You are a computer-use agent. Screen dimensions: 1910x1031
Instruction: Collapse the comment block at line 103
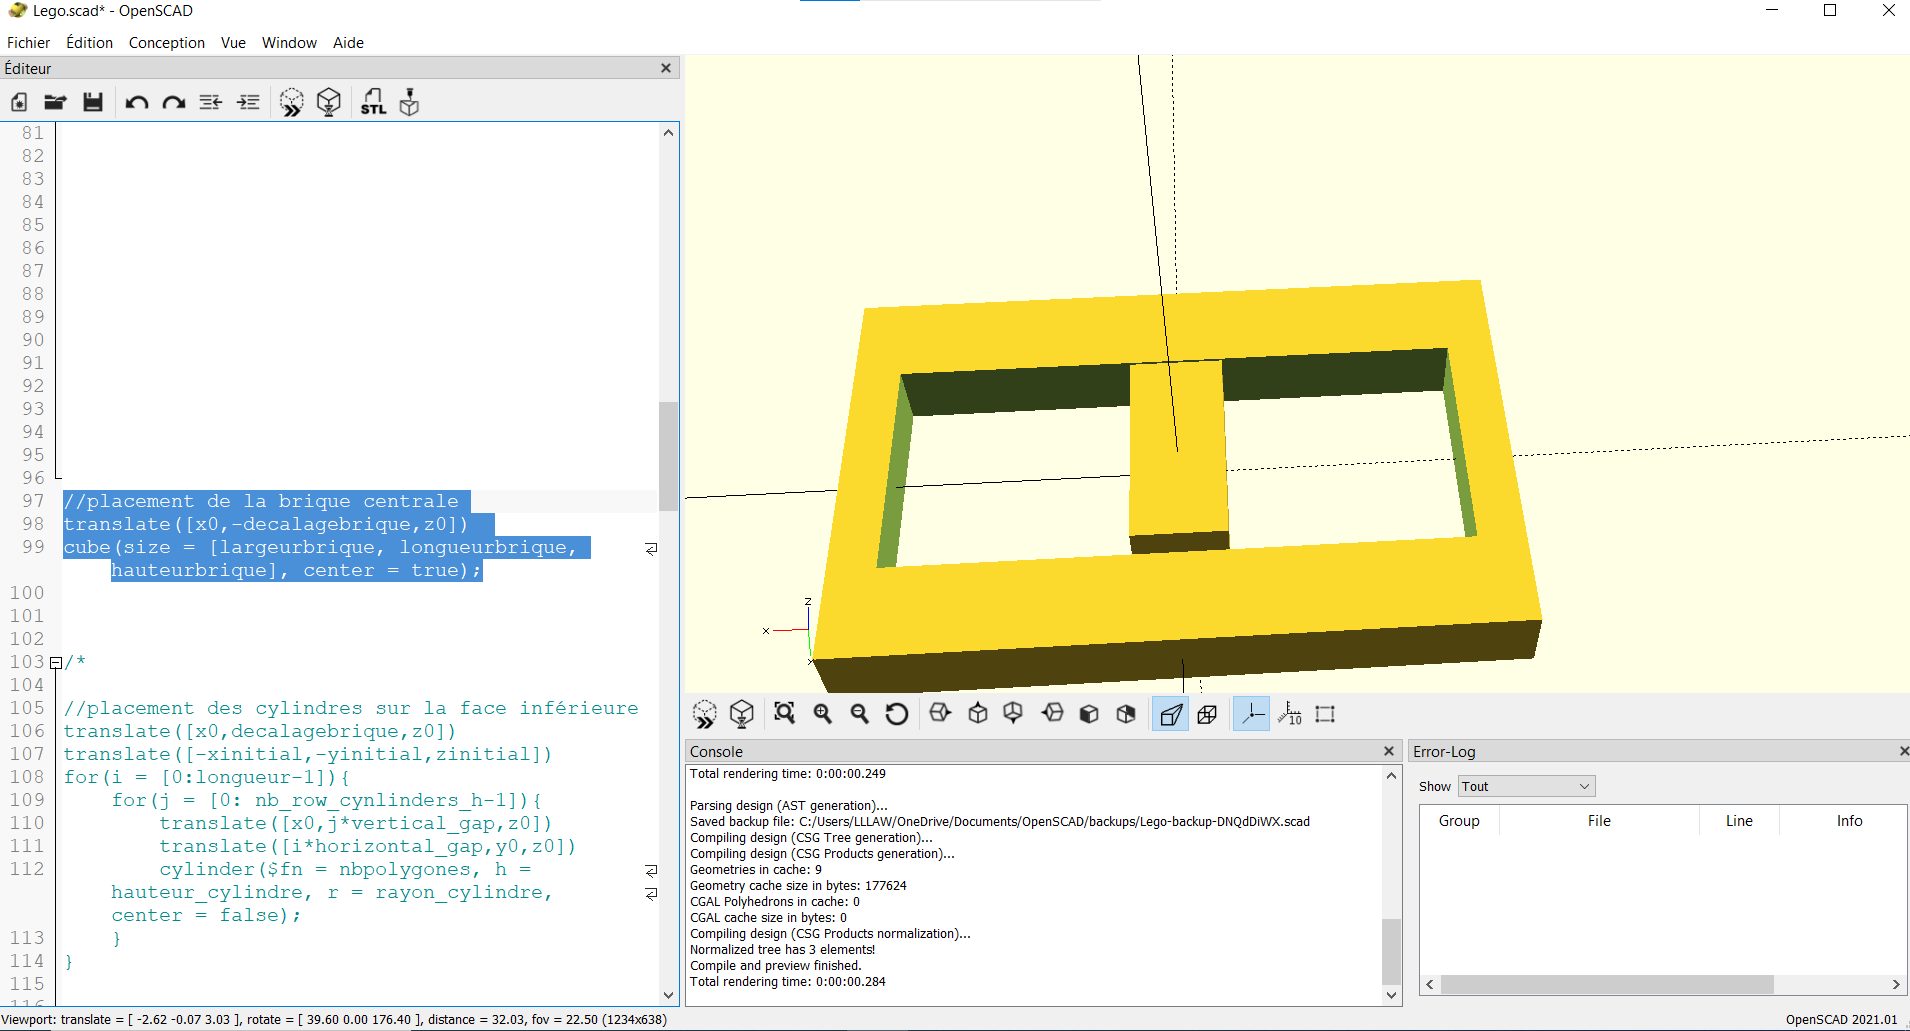coord(56,663)
